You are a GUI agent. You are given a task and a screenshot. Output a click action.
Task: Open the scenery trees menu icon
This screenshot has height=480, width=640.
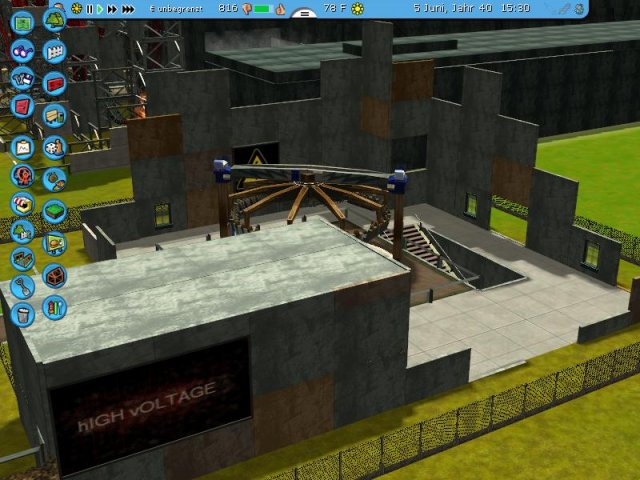[x=54, y=19]
